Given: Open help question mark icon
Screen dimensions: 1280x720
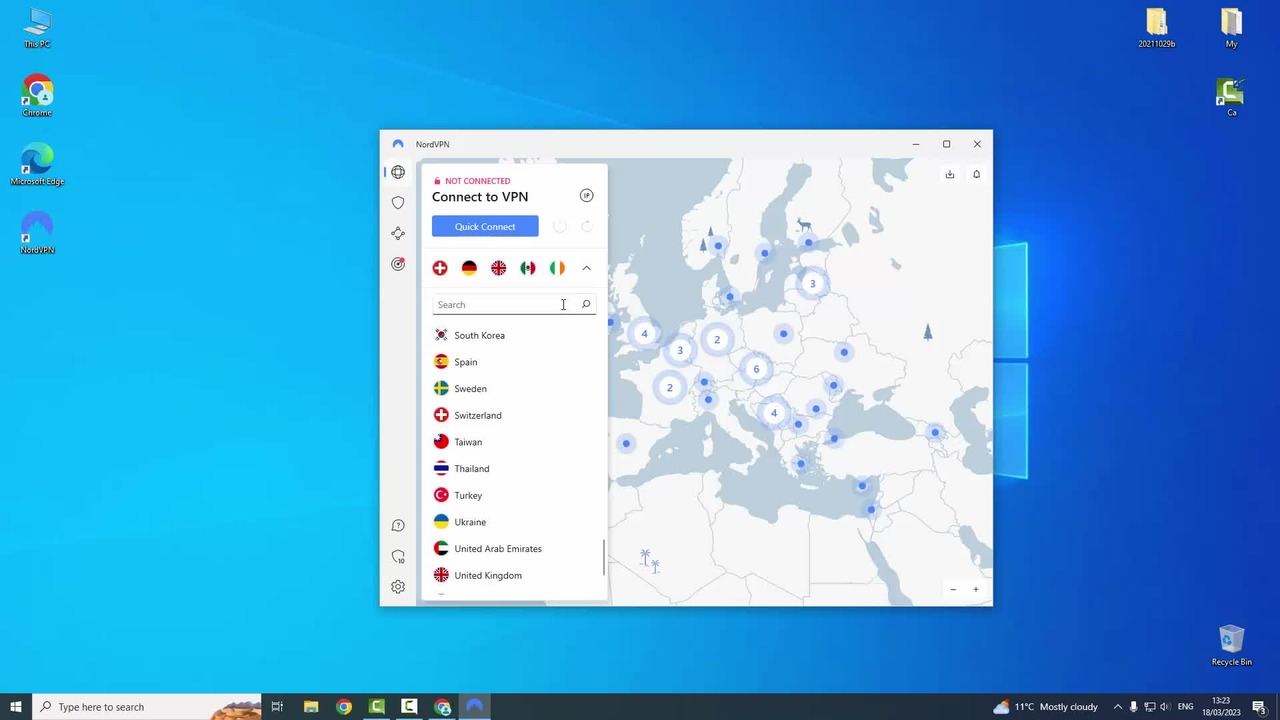Looking at the screenshot, I should tap(398, 526).
